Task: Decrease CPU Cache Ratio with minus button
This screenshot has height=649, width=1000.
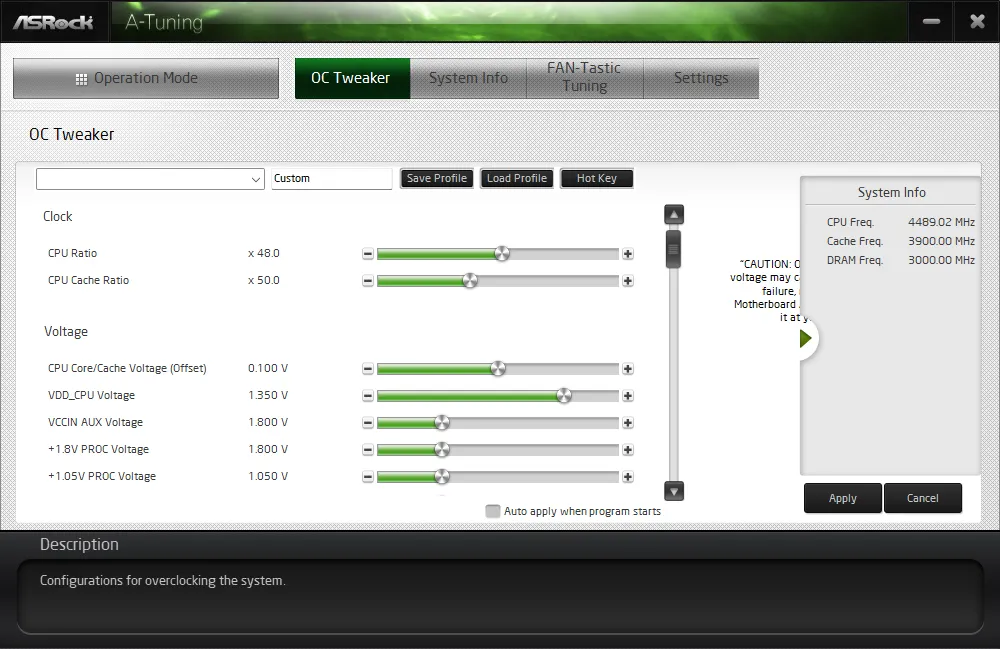Action: (367, 281)
